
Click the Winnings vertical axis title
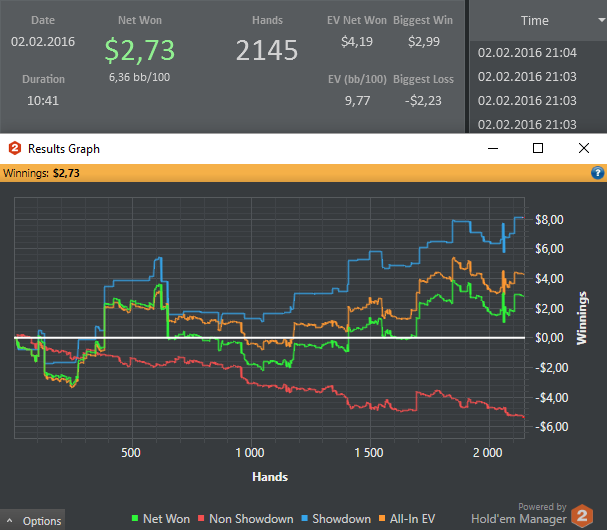581,318
